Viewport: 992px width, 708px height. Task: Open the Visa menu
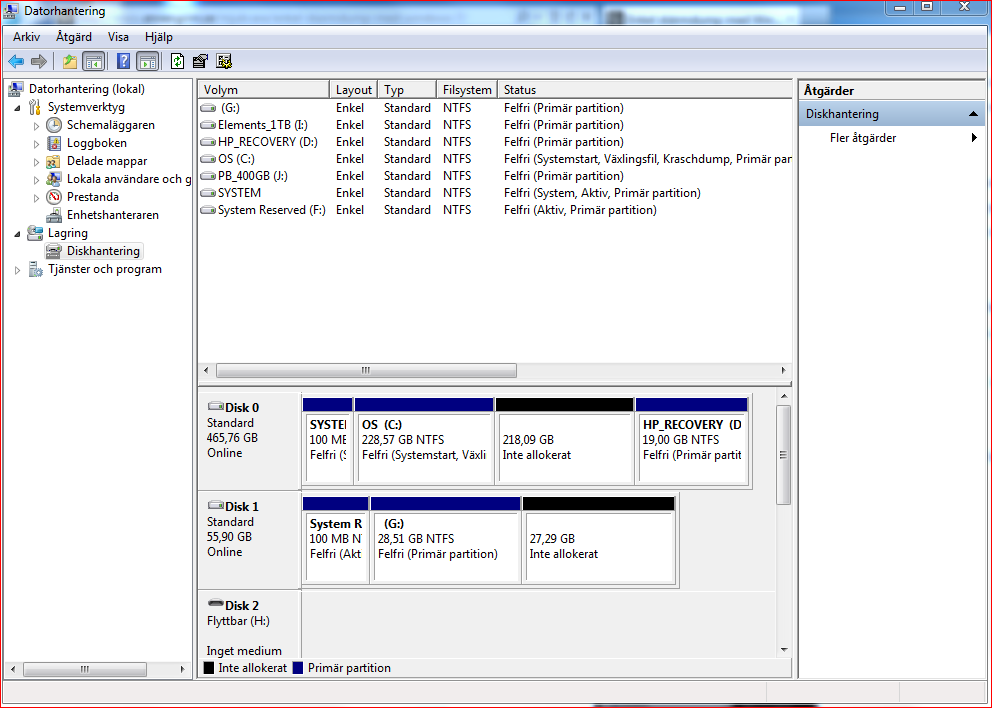118,37
